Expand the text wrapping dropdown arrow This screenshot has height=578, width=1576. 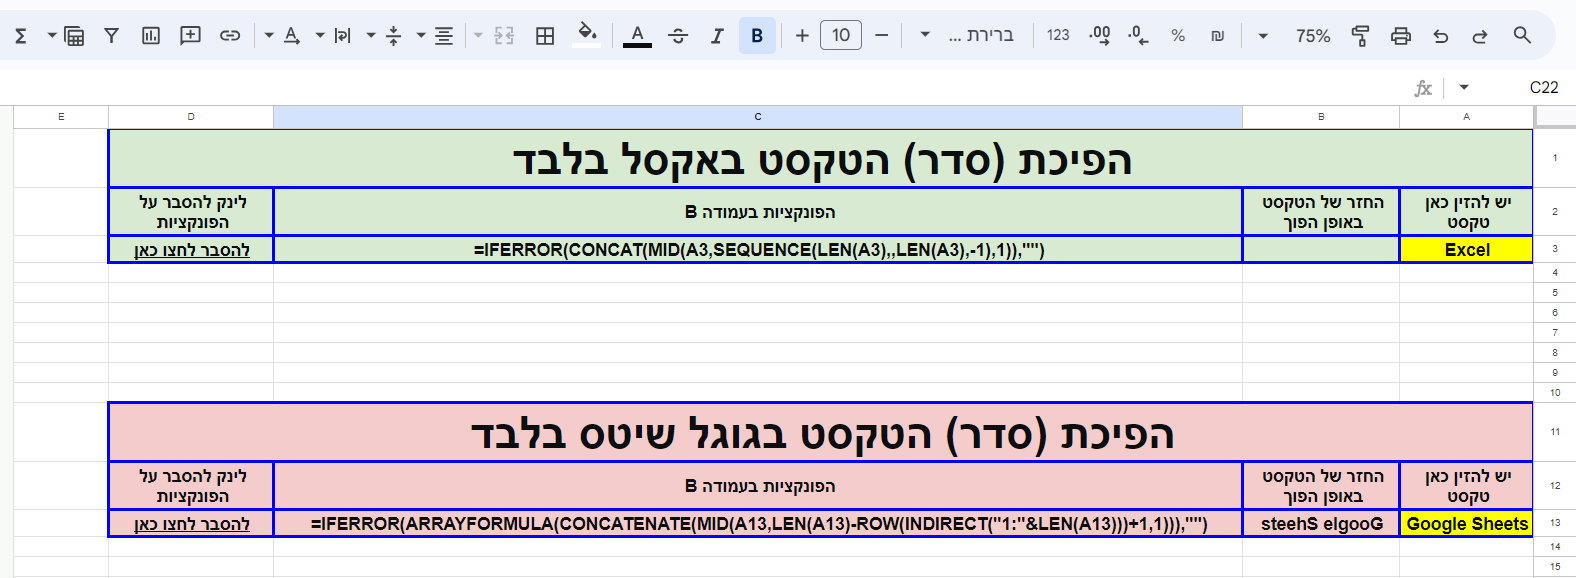(320, 36)
